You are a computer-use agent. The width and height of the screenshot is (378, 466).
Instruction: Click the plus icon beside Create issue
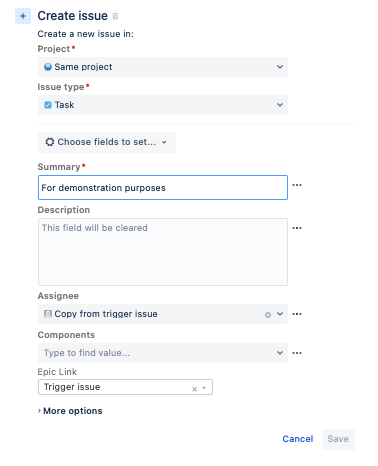(23, 16)
